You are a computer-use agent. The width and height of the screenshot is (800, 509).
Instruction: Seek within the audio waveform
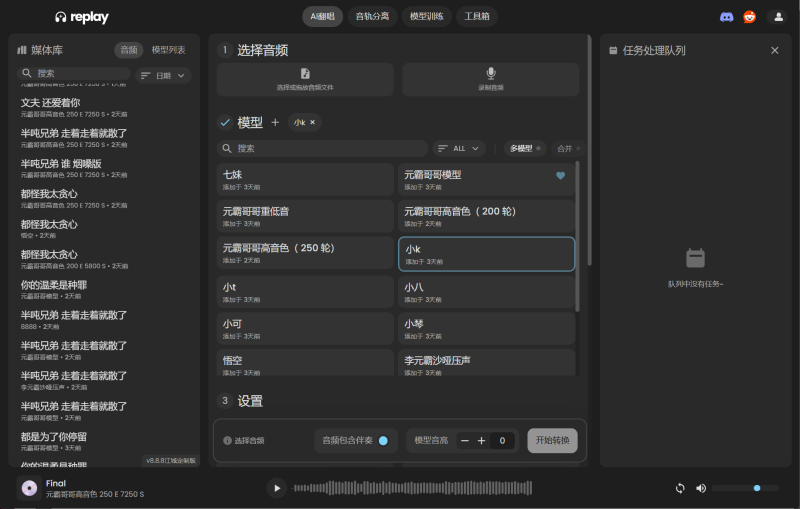(412, 488)
